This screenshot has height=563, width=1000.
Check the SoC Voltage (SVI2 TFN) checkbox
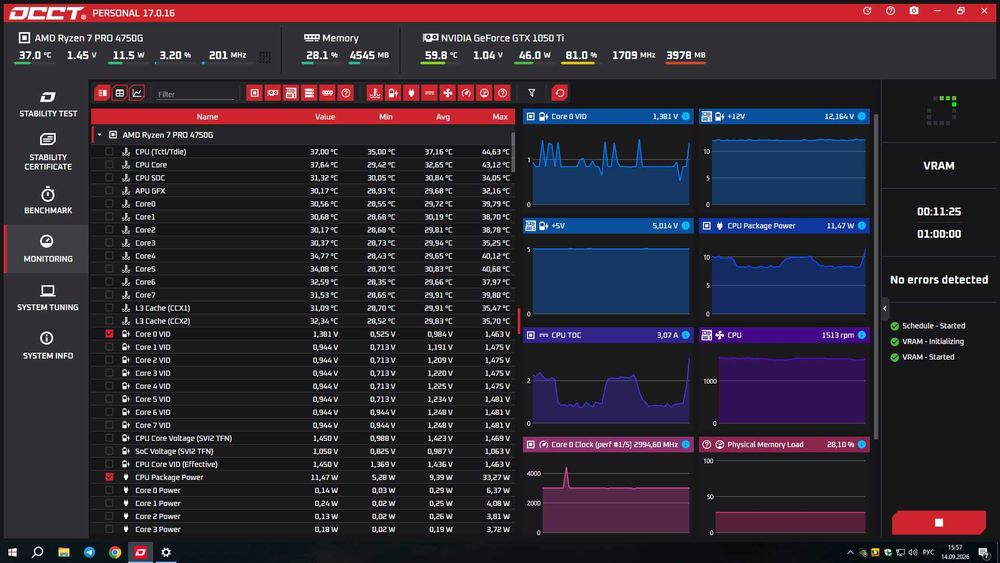click(109, 451)
